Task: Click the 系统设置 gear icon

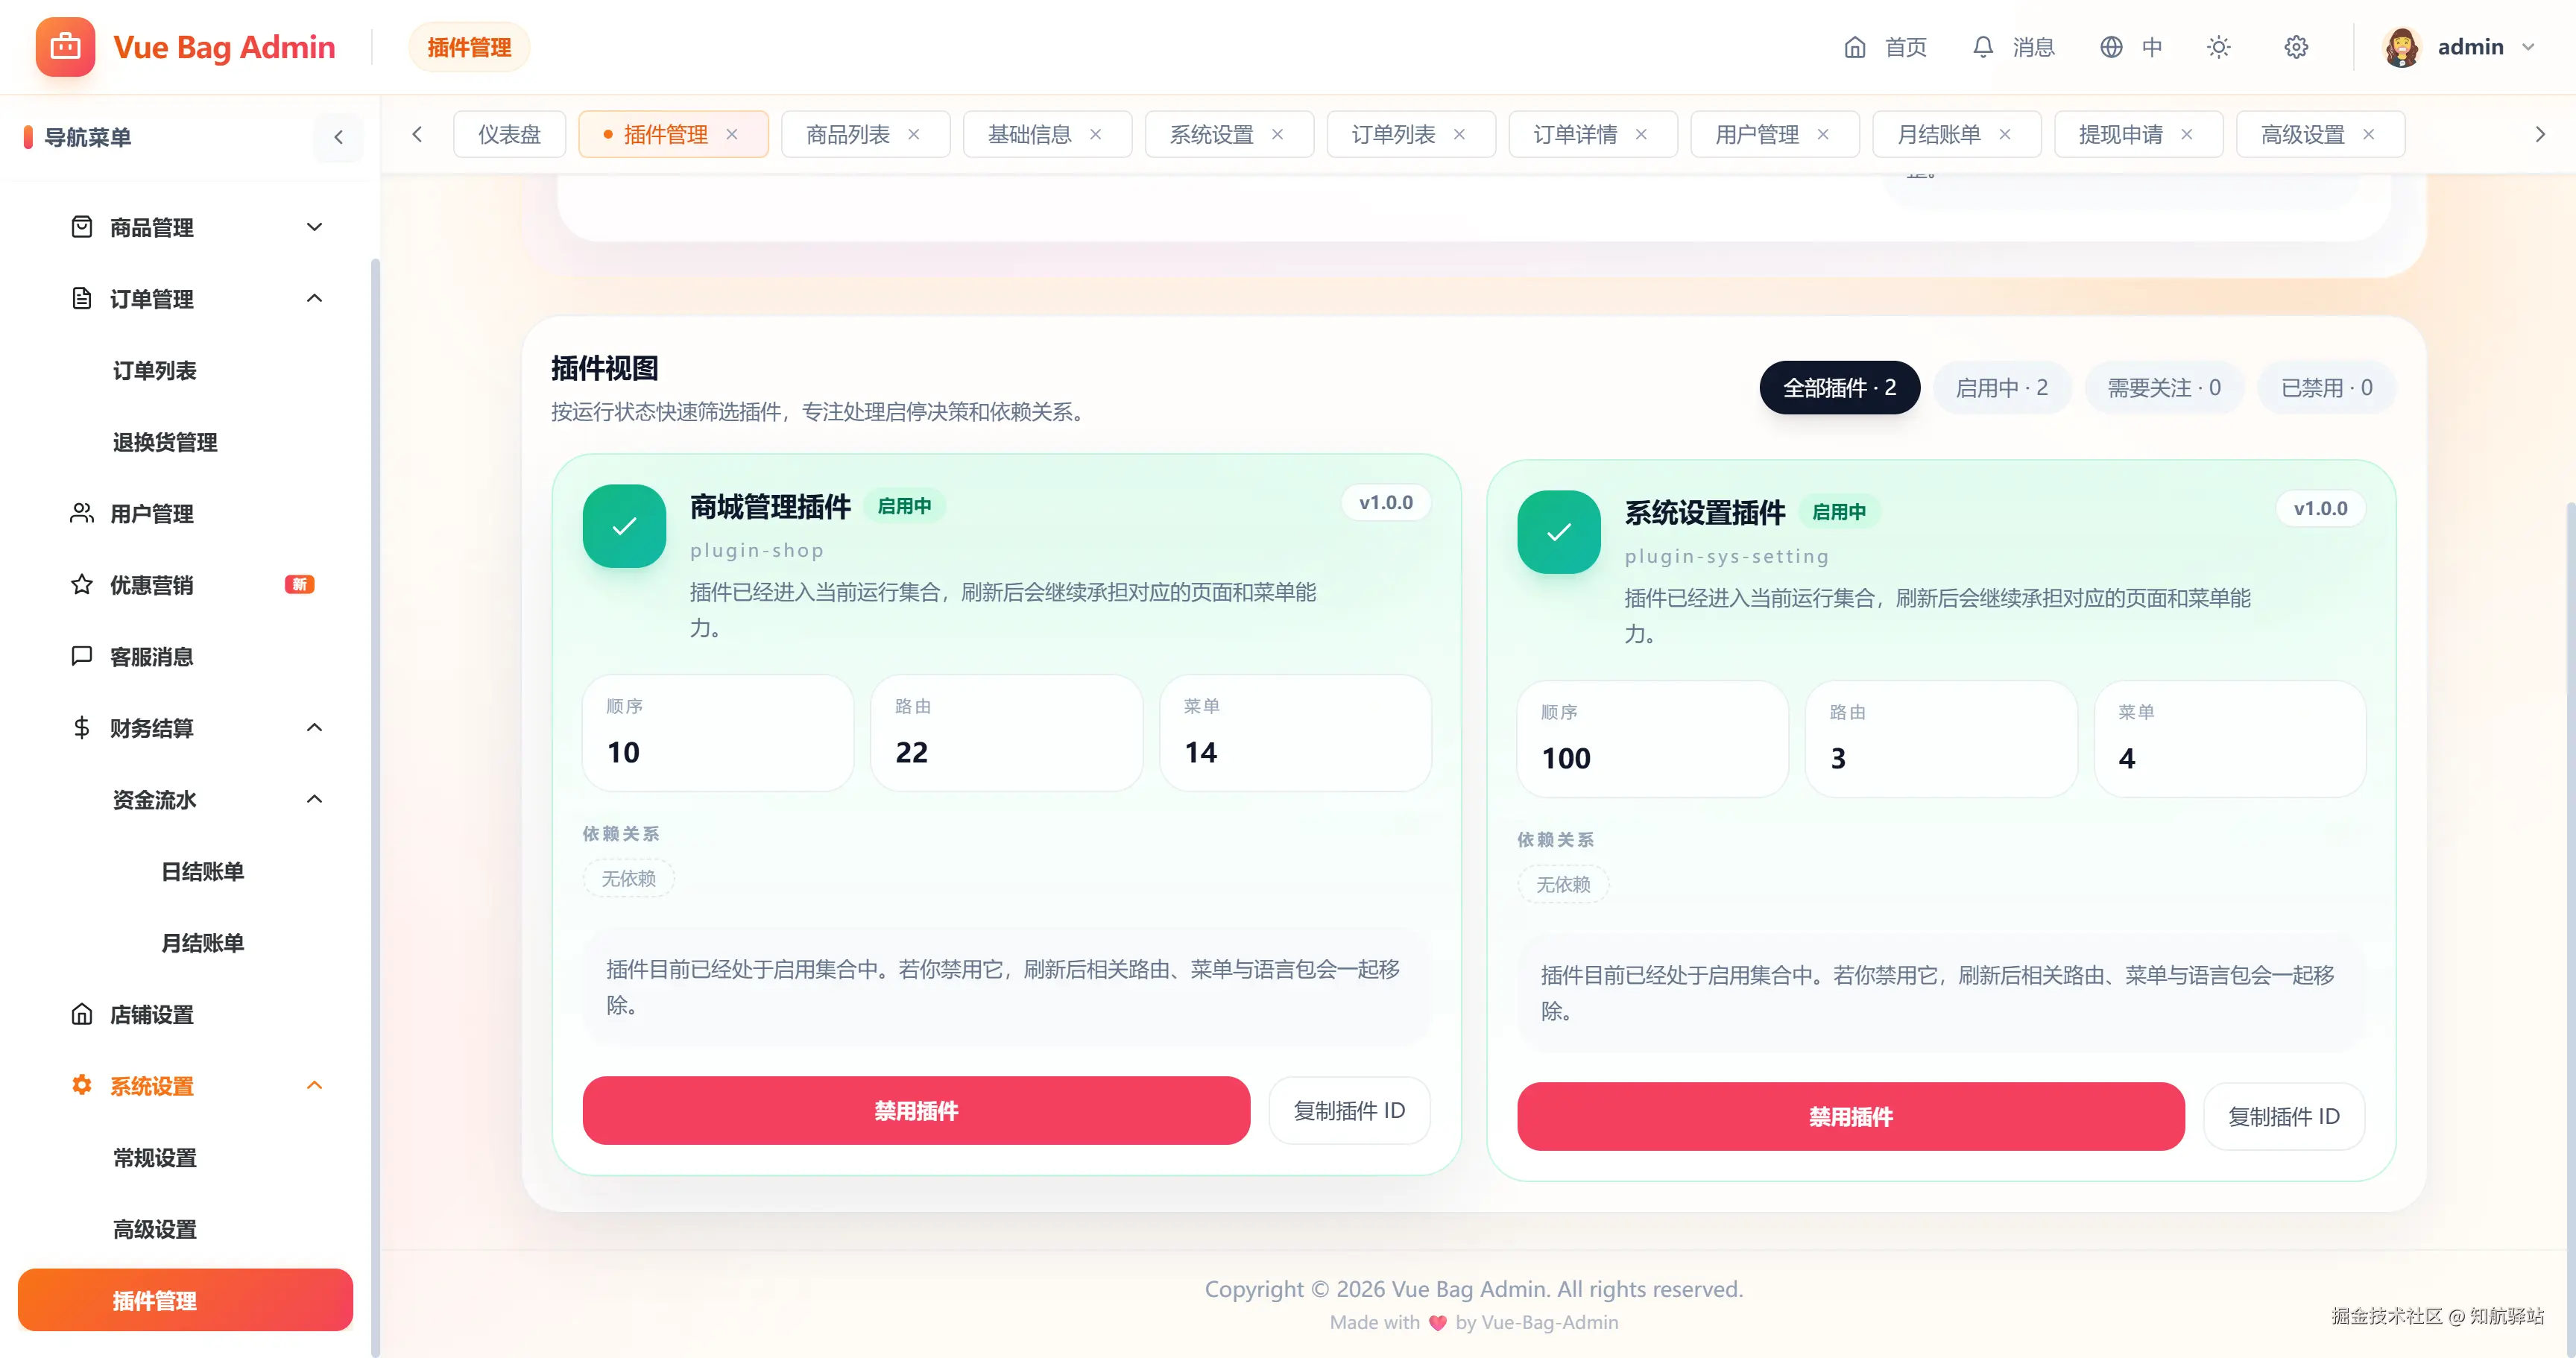Action: 82,1085
